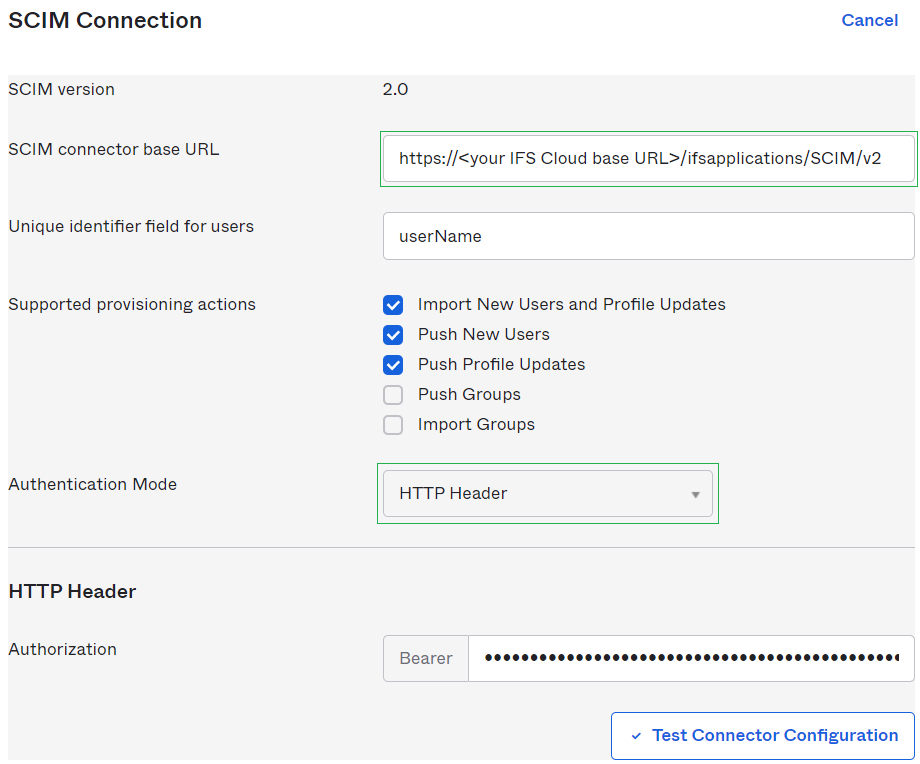The width and height of the screenshot is (920, 764).
Task: Click the HTTP Header section heading
Action: coord(72,591)
